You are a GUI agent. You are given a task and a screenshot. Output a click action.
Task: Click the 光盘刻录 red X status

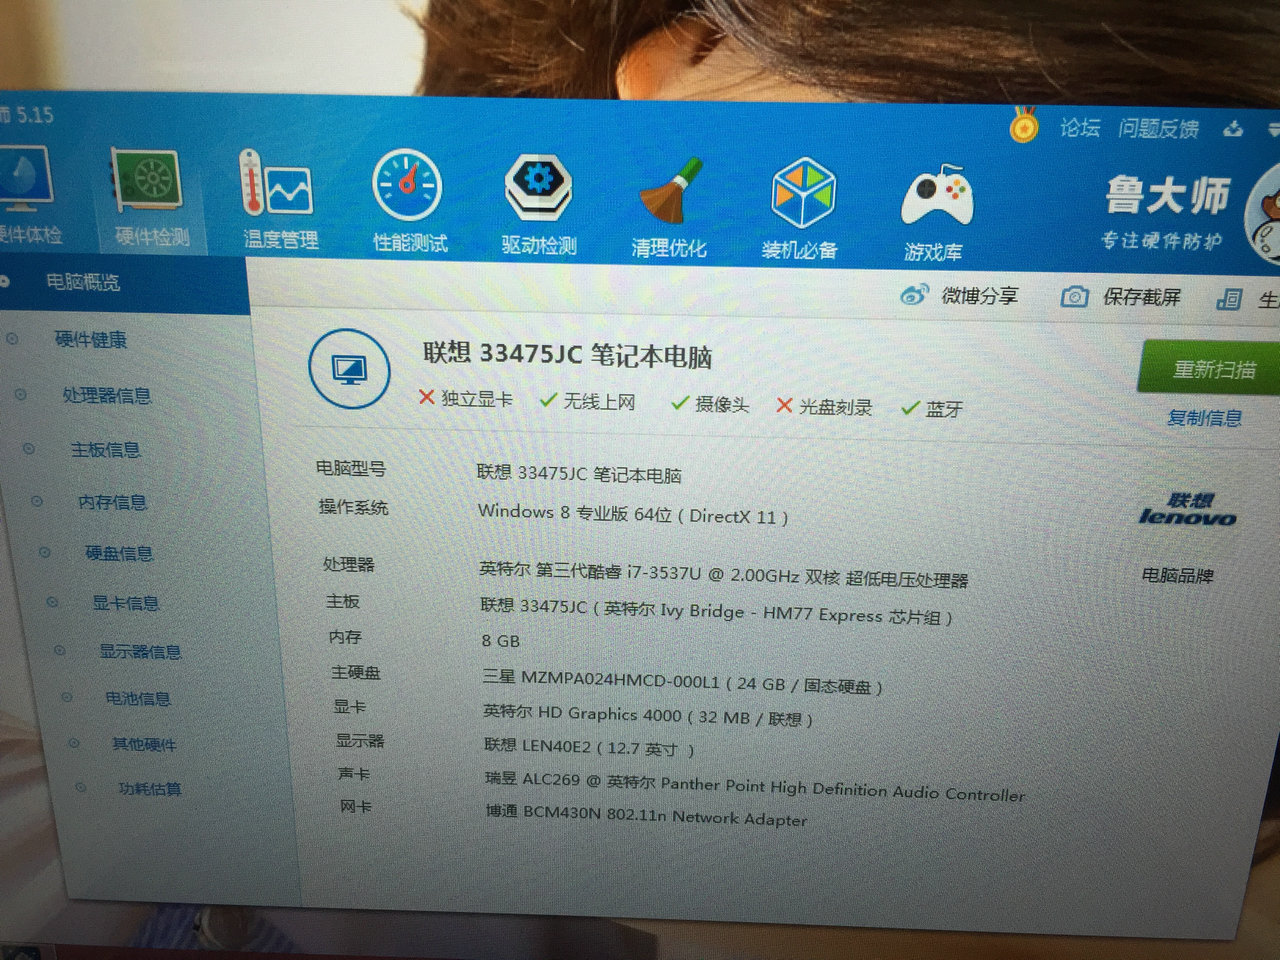click(825, 406)
